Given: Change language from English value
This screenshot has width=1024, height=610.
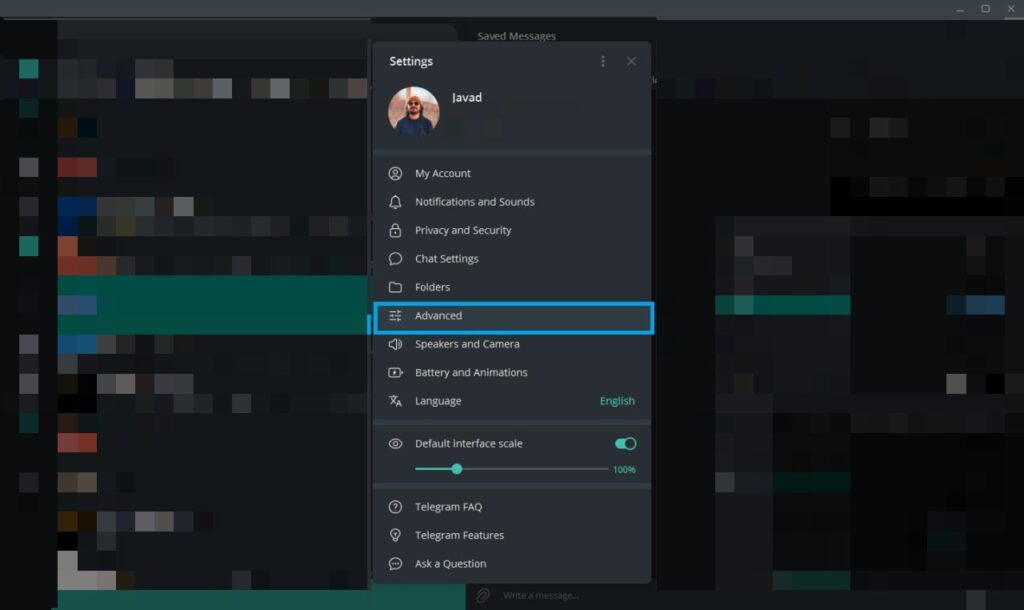Looking at the screenshot, I should (616, 401).
